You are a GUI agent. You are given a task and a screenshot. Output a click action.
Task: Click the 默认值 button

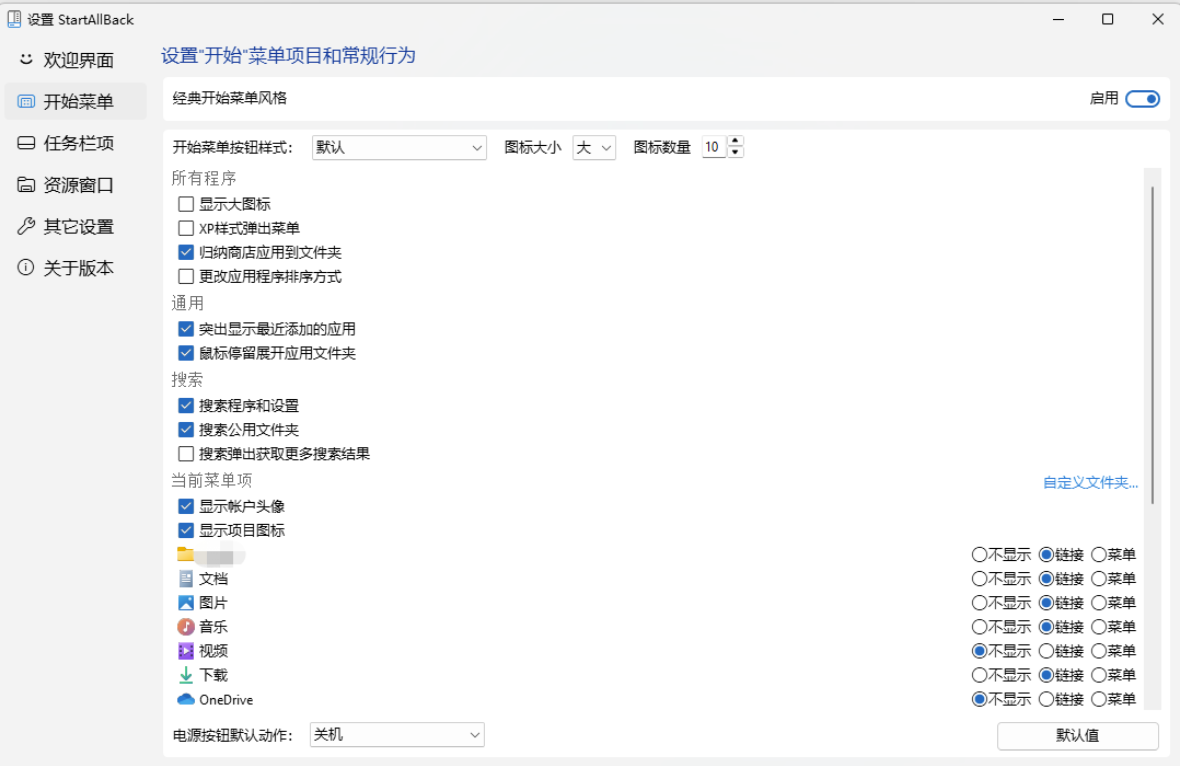[x=1077, y=736]
